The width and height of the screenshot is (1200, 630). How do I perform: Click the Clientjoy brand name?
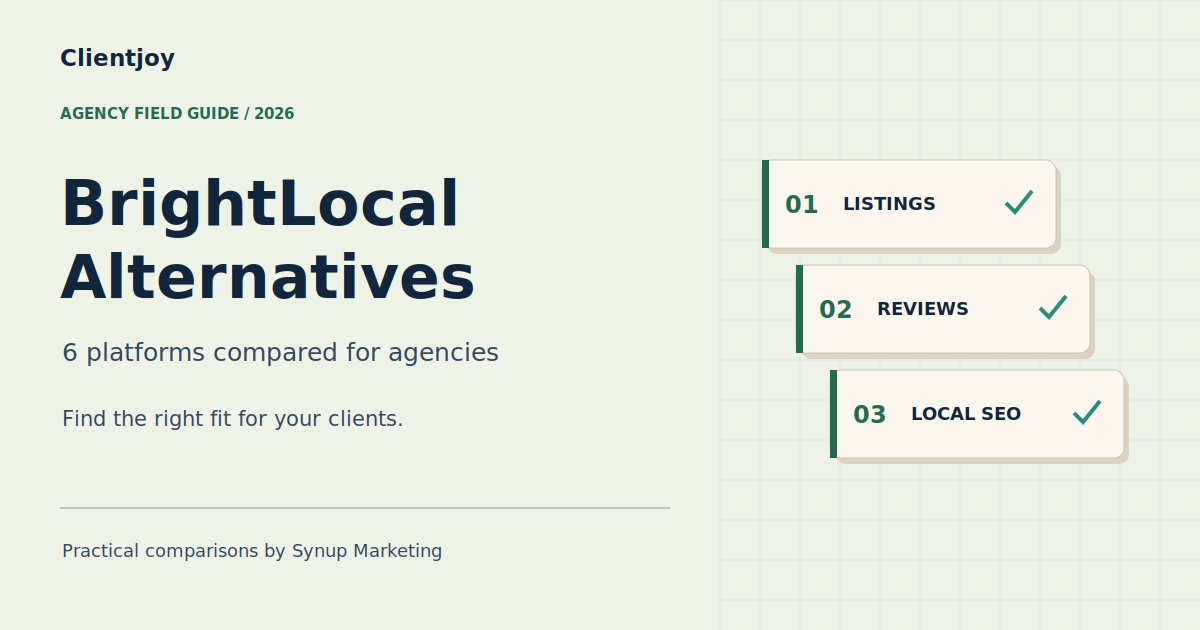coord(117,58)
